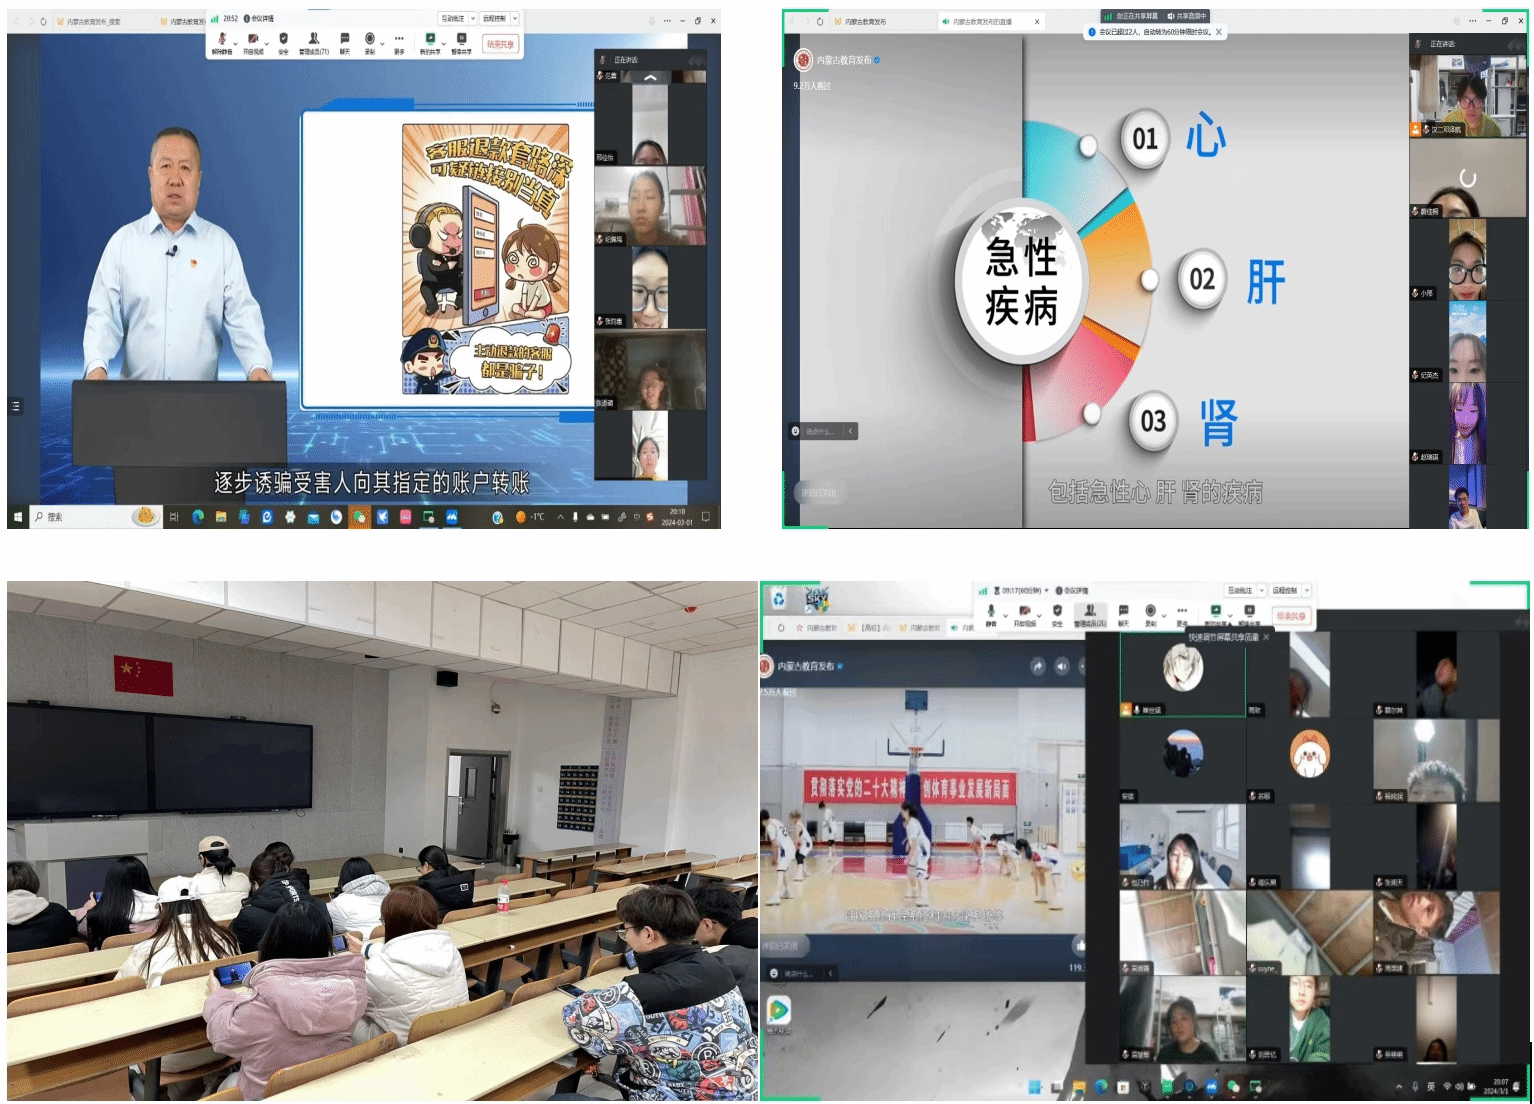Click the Windows Start button in top-left screenshot
1534x1104 pixels.
click(x=17, y=517)
